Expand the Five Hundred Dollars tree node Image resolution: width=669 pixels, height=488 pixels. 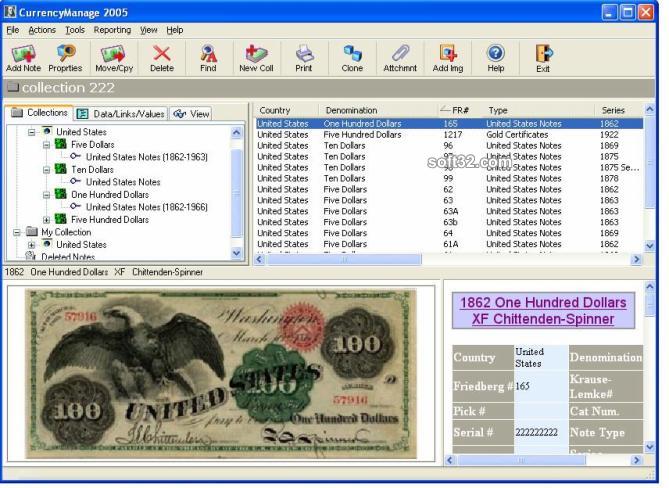47,220
